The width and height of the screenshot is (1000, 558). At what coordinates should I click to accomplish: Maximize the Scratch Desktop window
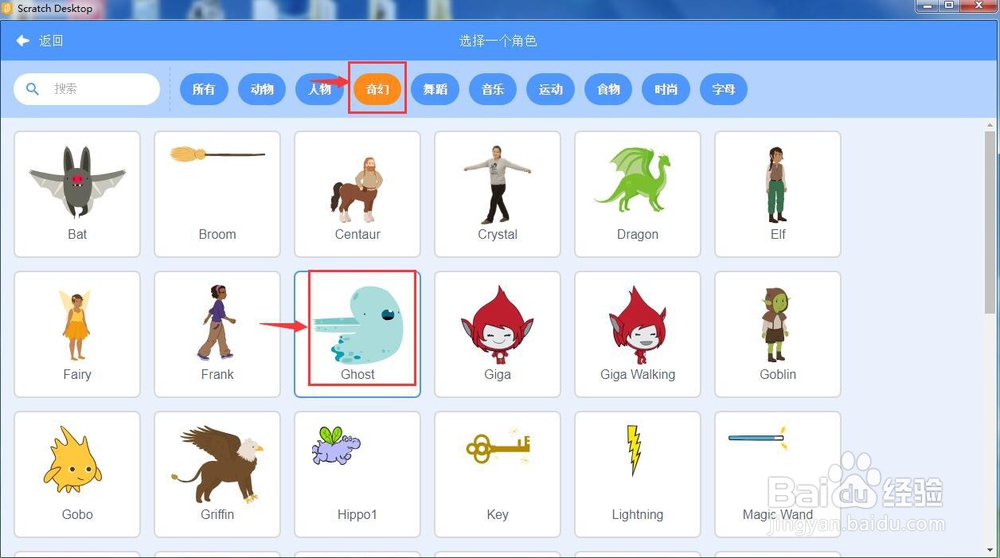click(x=948, y=6)
